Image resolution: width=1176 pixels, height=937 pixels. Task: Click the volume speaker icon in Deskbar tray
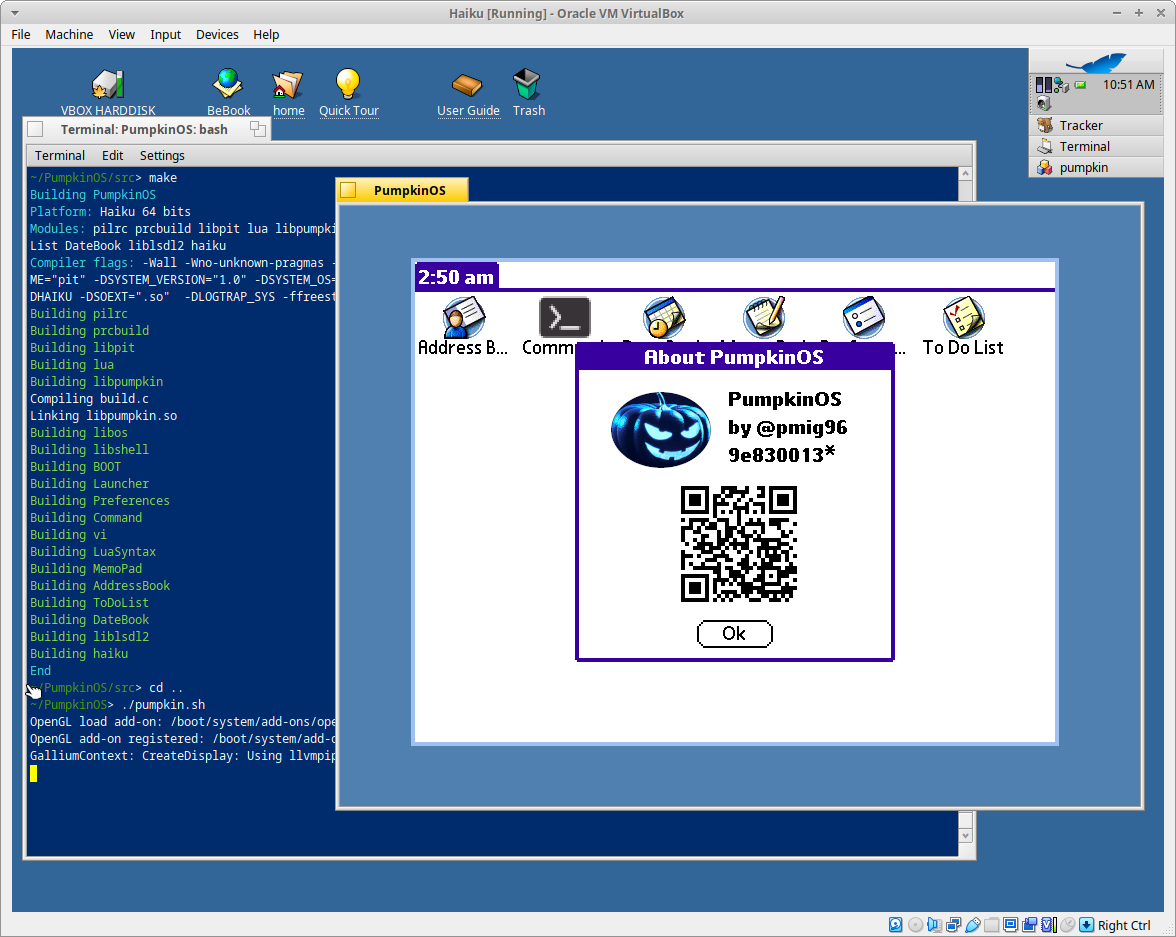pyautogui.click(x=1043, y=104)
